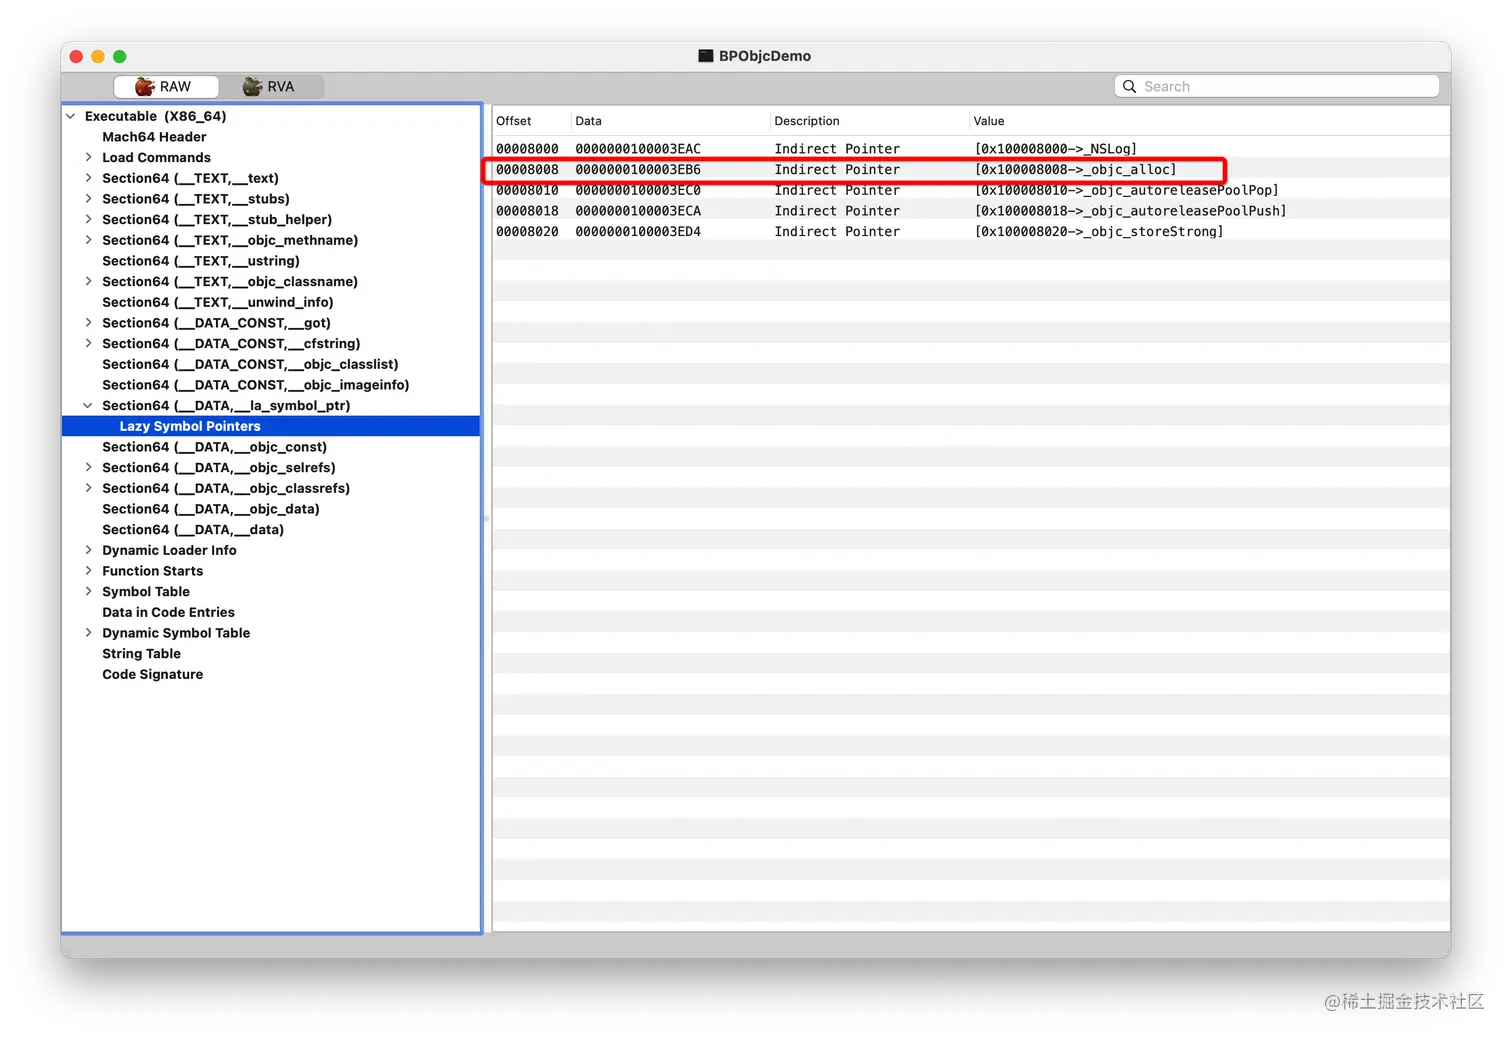Select Section64 (__DATA_CONST,__objc_classlist) item
Image resolution: width=1512 pixels, height=1039 pixels.
click(250, 364)
